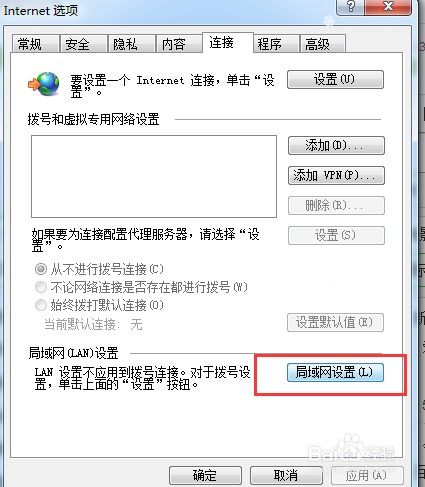Select 不论网络连接是否存在都进行拨号 option
Image resolution: width=425 pixels, height=487 pixels.
click(41, 287)
